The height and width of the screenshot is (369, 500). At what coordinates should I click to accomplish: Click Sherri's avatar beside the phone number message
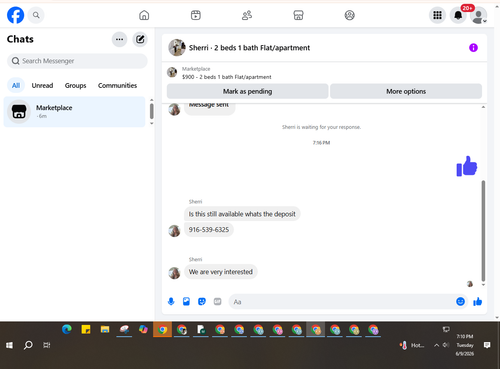174,231
